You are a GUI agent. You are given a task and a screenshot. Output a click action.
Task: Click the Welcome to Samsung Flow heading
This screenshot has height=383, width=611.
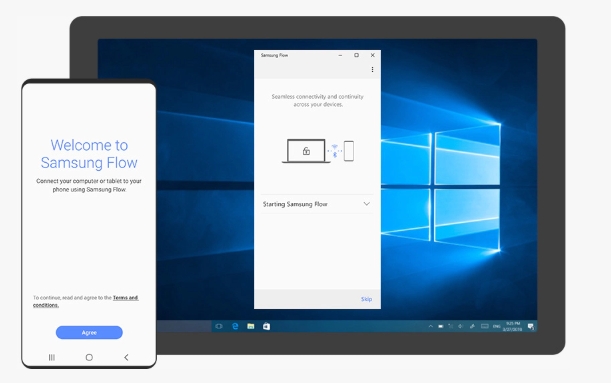coord(89,154)
